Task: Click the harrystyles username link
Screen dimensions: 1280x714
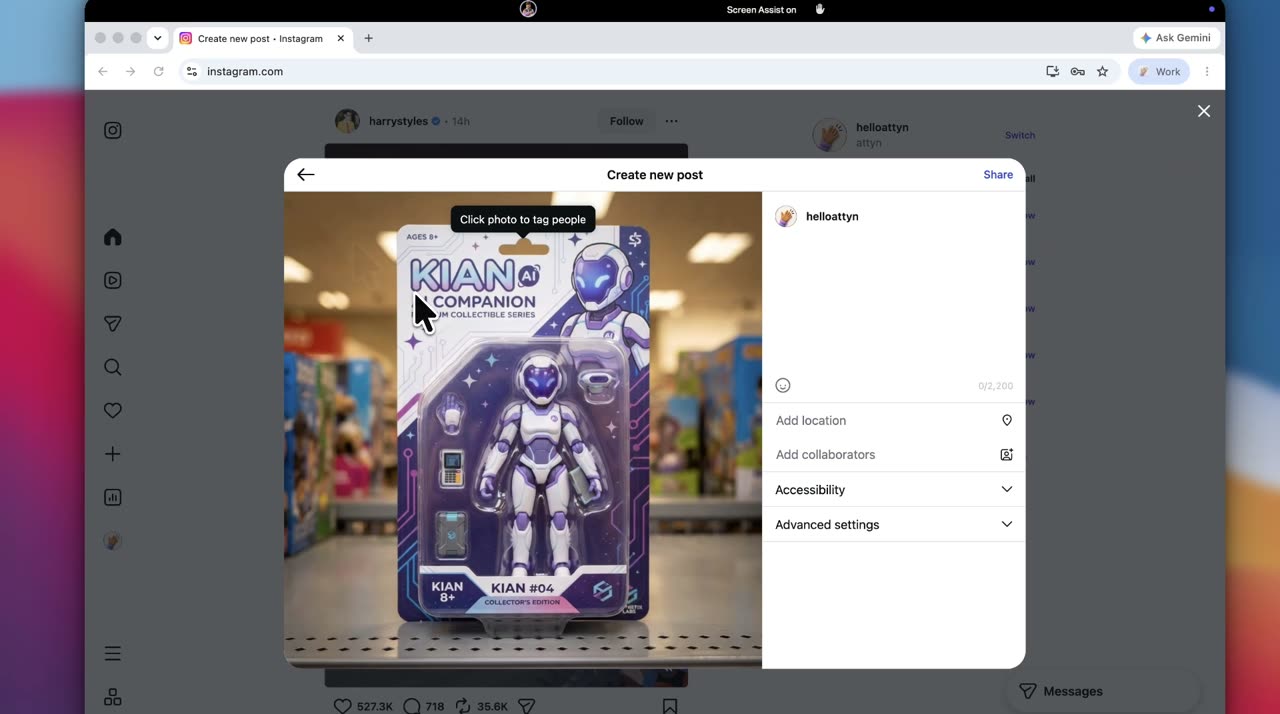Action: [x=398, y=121]
